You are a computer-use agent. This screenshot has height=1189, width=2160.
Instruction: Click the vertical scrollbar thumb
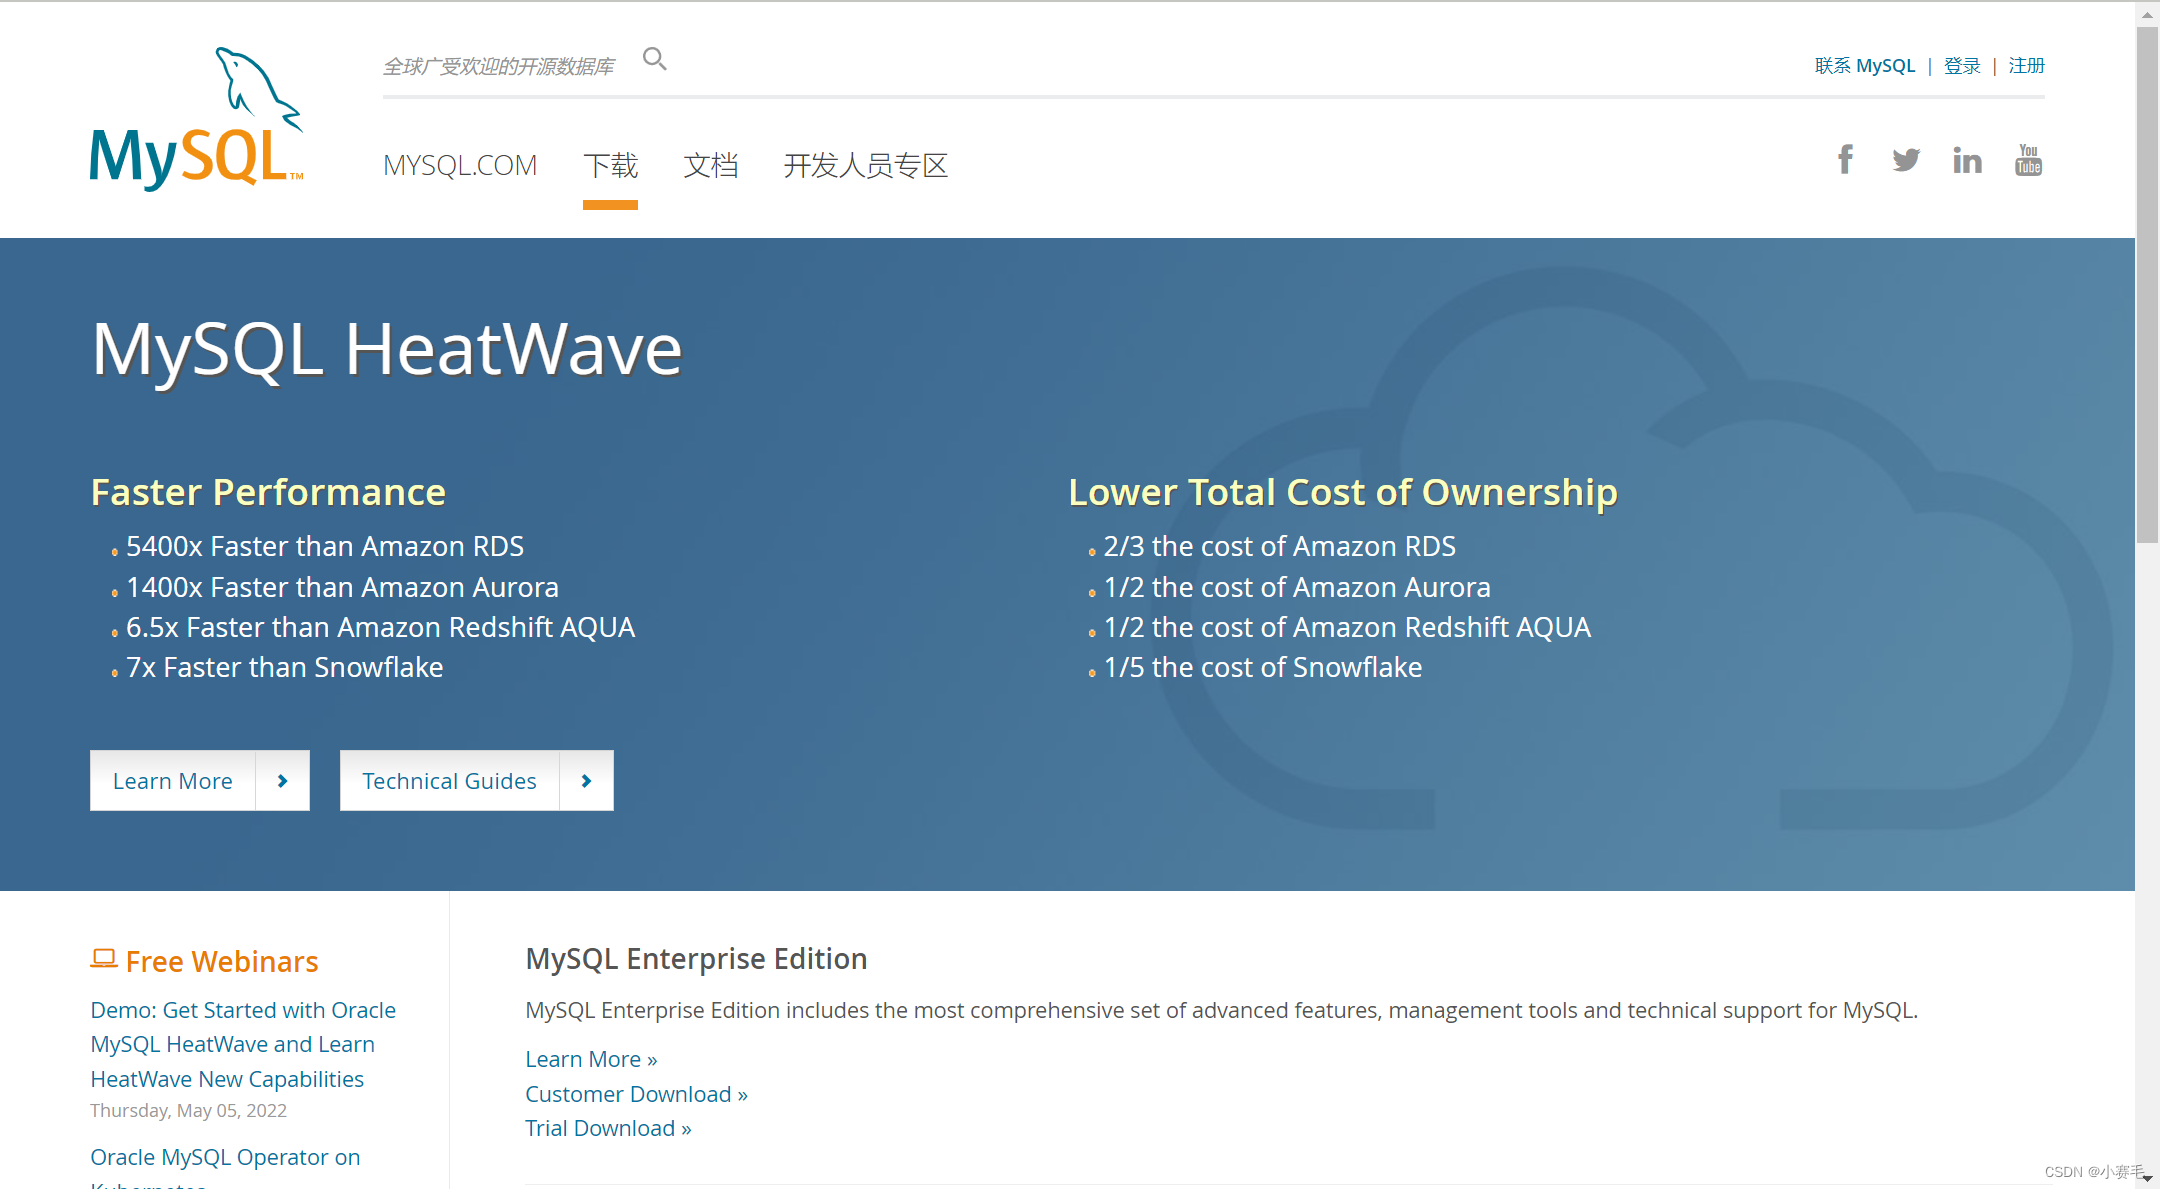tap(2147, 285)
